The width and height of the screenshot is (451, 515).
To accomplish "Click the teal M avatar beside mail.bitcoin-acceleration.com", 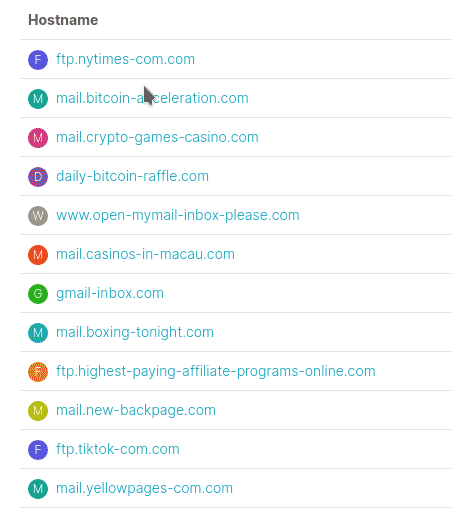I will tap(38, 99).
